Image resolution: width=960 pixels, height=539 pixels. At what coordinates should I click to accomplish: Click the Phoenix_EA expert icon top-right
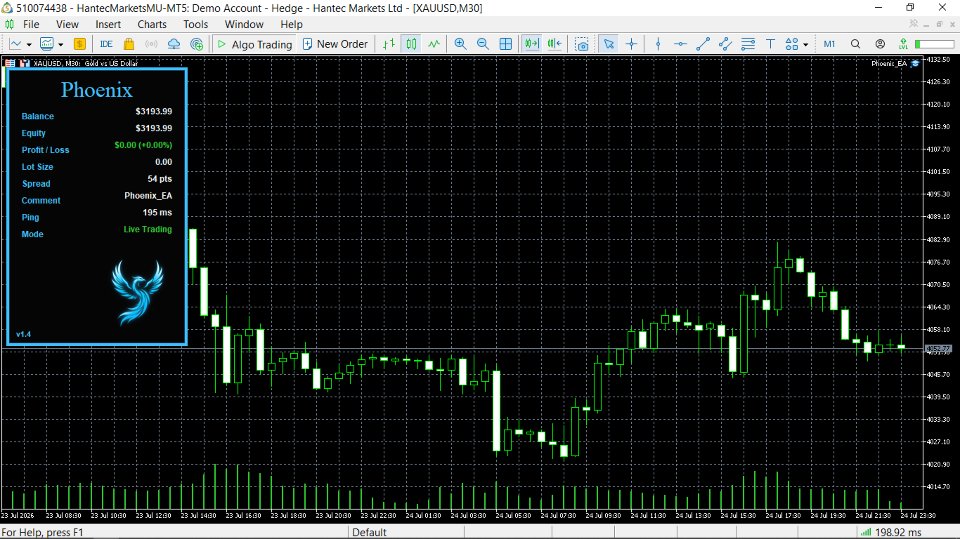915,63
